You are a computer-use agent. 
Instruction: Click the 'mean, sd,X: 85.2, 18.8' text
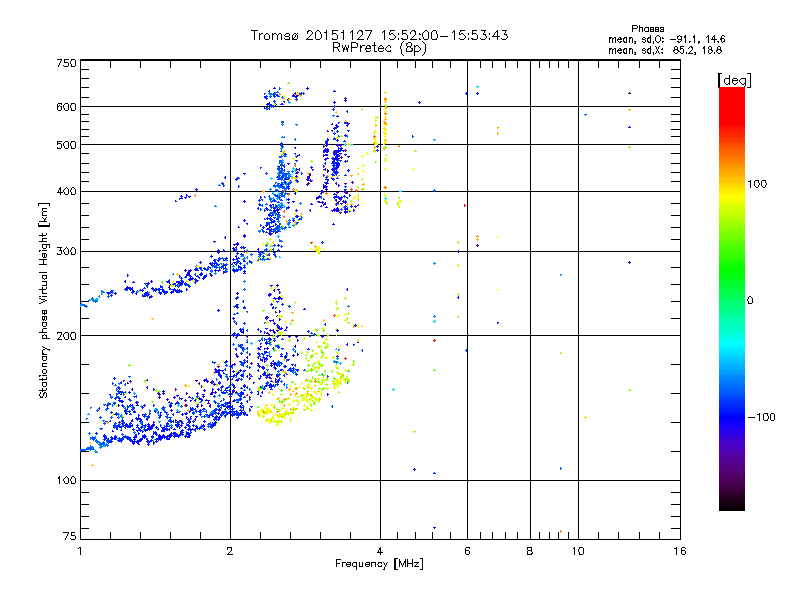click(665, 50)
